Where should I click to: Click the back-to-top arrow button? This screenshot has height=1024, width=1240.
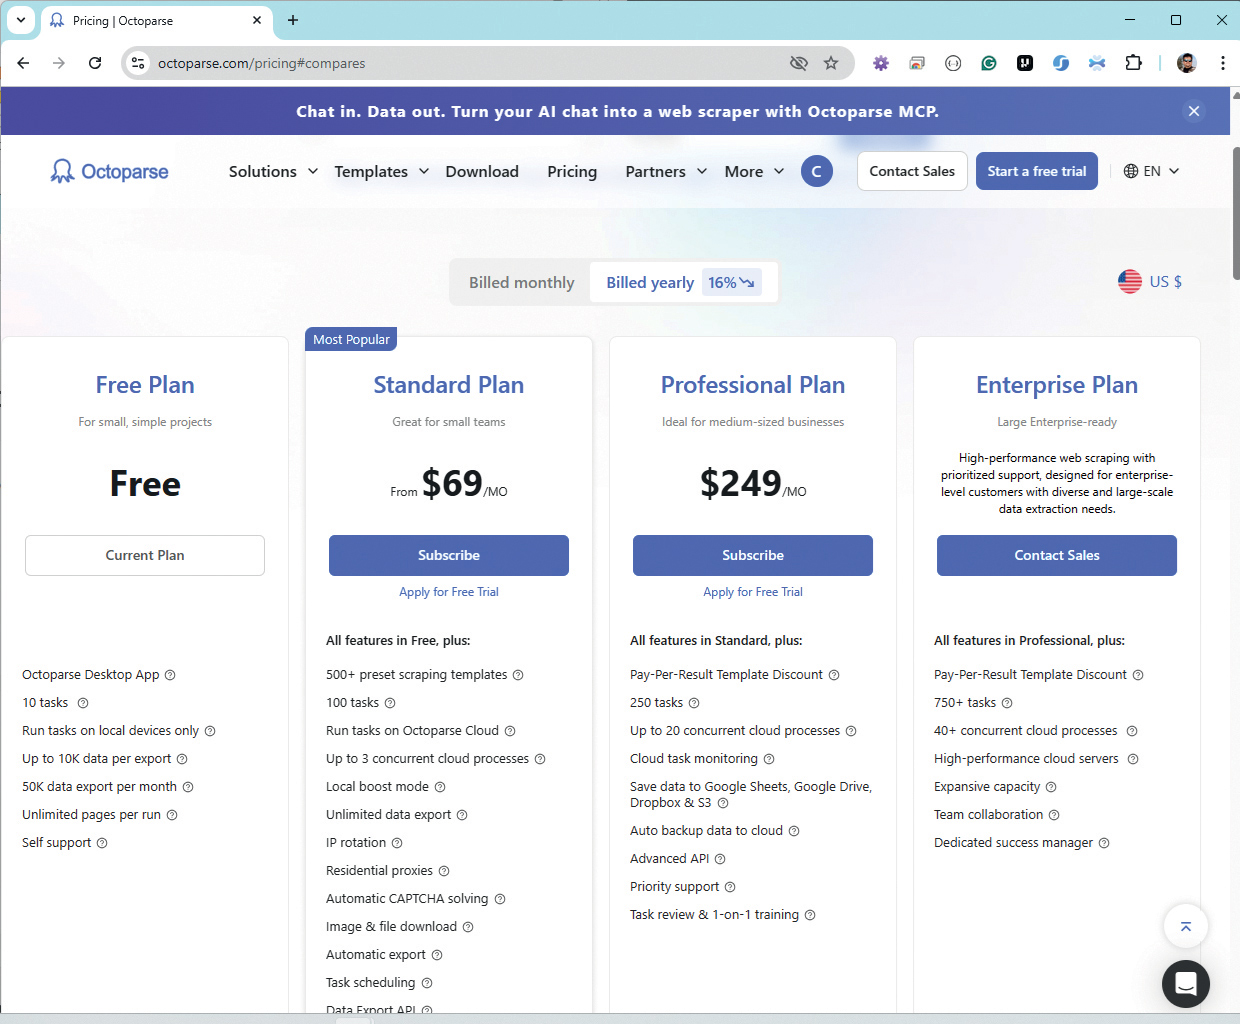[x=1186, y=926]
